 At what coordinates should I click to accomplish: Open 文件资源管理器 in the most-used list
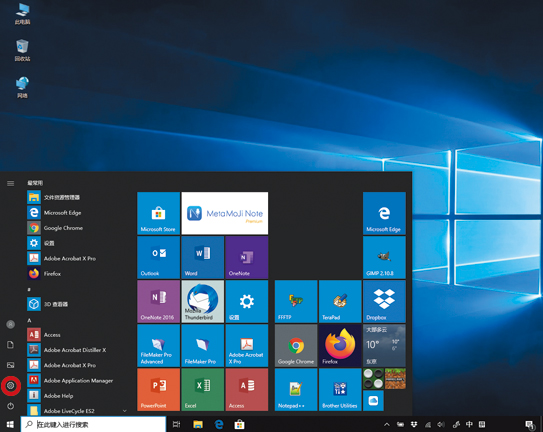pos(77,197)
